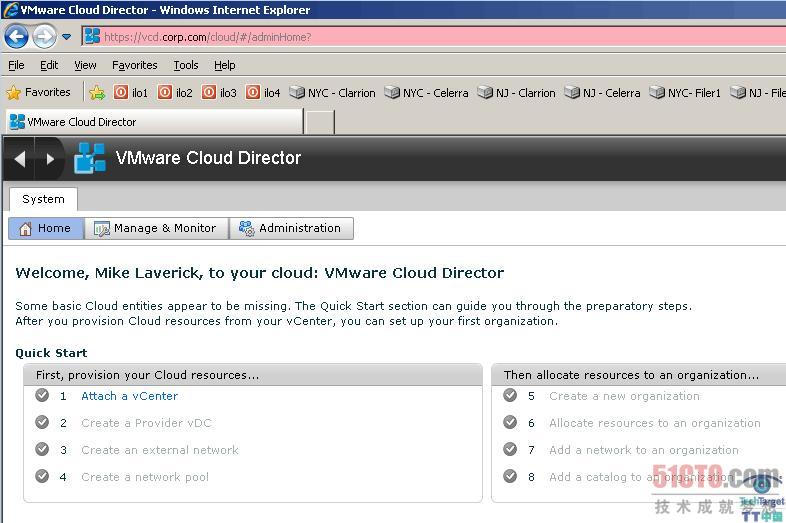Open the ilo1 bookmark
Image resolution: width=786 pixels, height=523 pixels.
(131, 93)
